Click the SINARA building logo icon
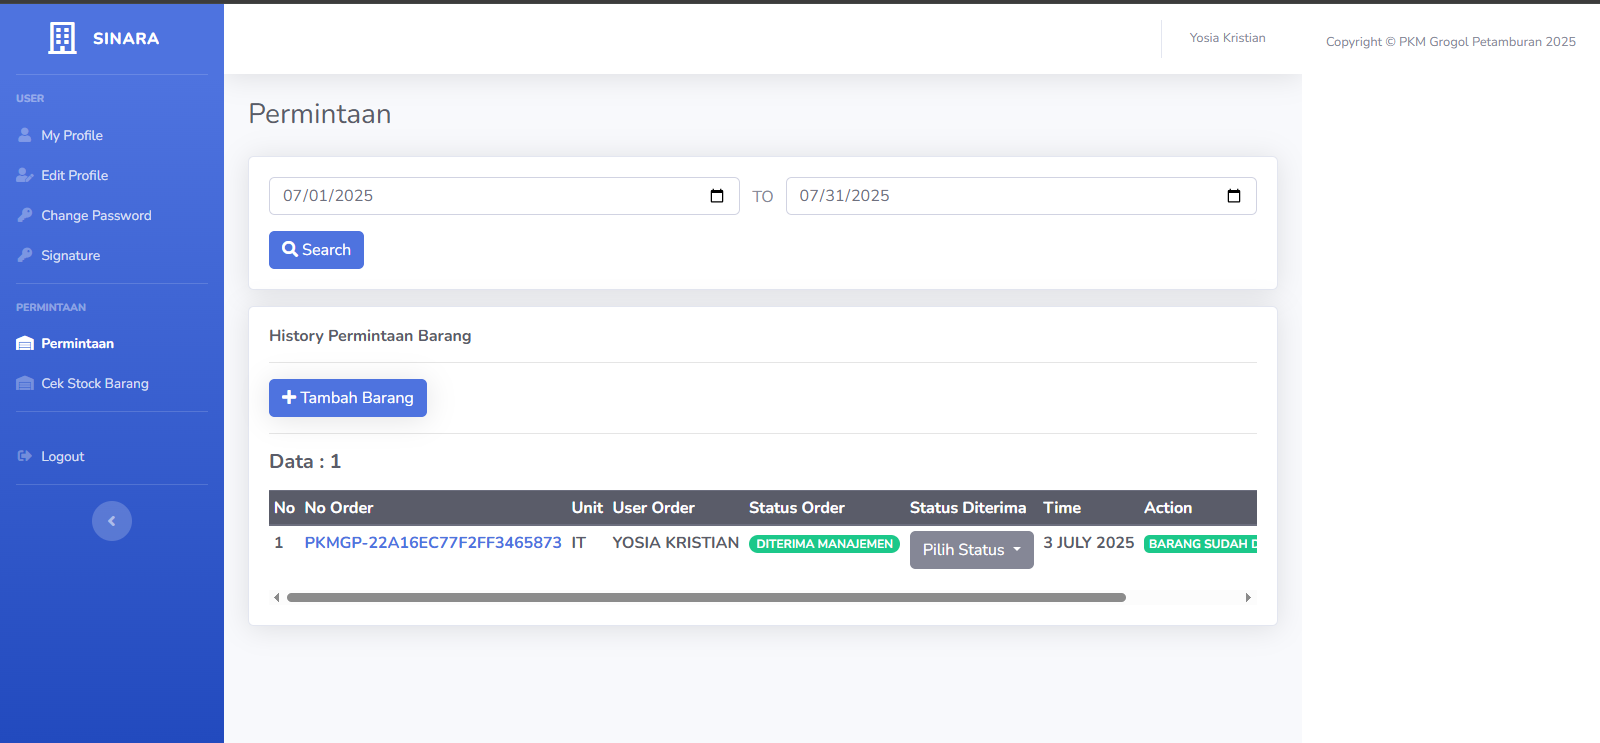The height and width of the screenshot is (743, 1600). 62,38
